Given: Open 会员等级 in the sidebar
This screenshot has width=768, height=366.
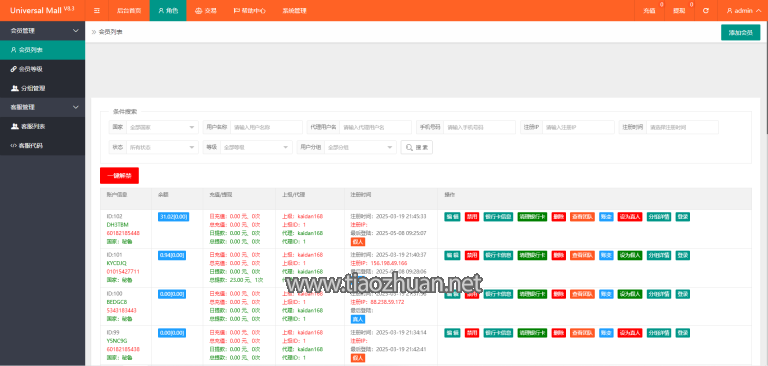Looking at the screenshot, I should 43,69.
